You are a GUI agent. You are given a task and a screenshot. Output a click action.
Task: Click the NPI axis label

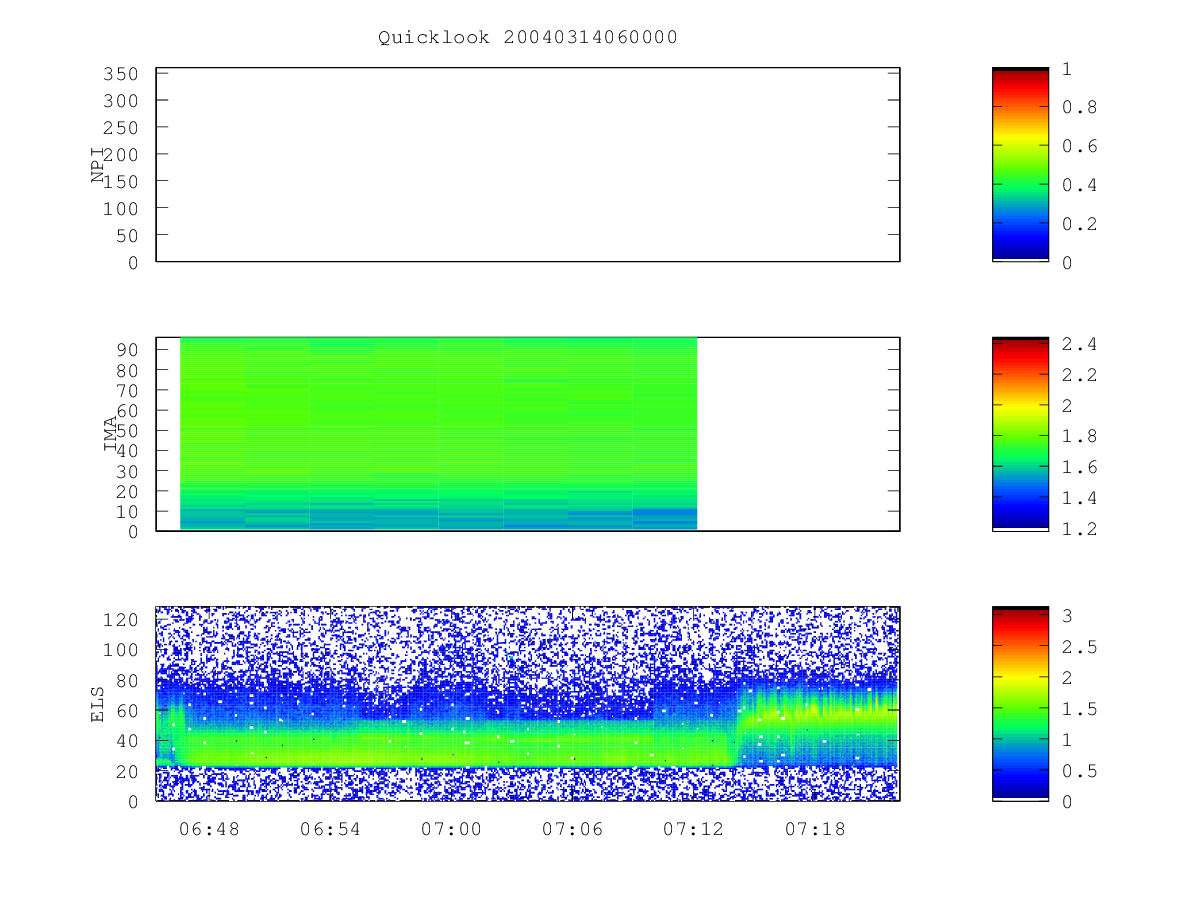tap(98, 165)
